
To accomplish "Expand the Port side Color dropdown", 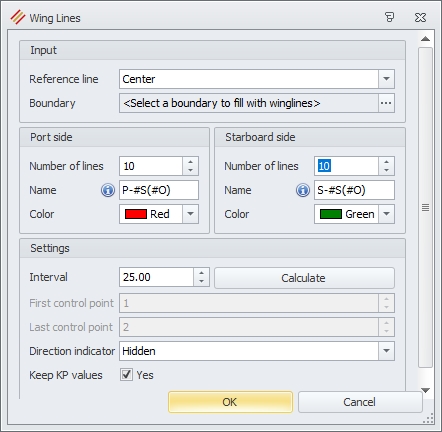I will 190,214.
